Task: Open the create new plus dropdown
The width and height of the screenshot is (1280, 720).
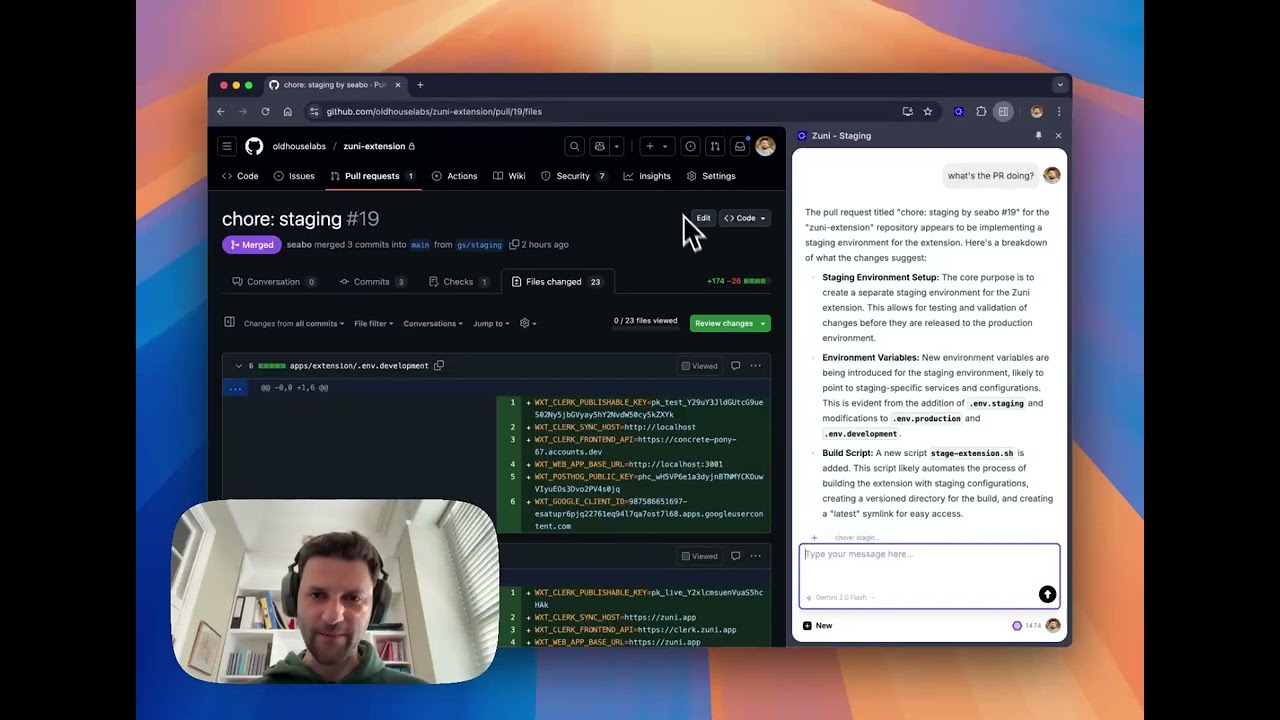Action: coord(656,146)
